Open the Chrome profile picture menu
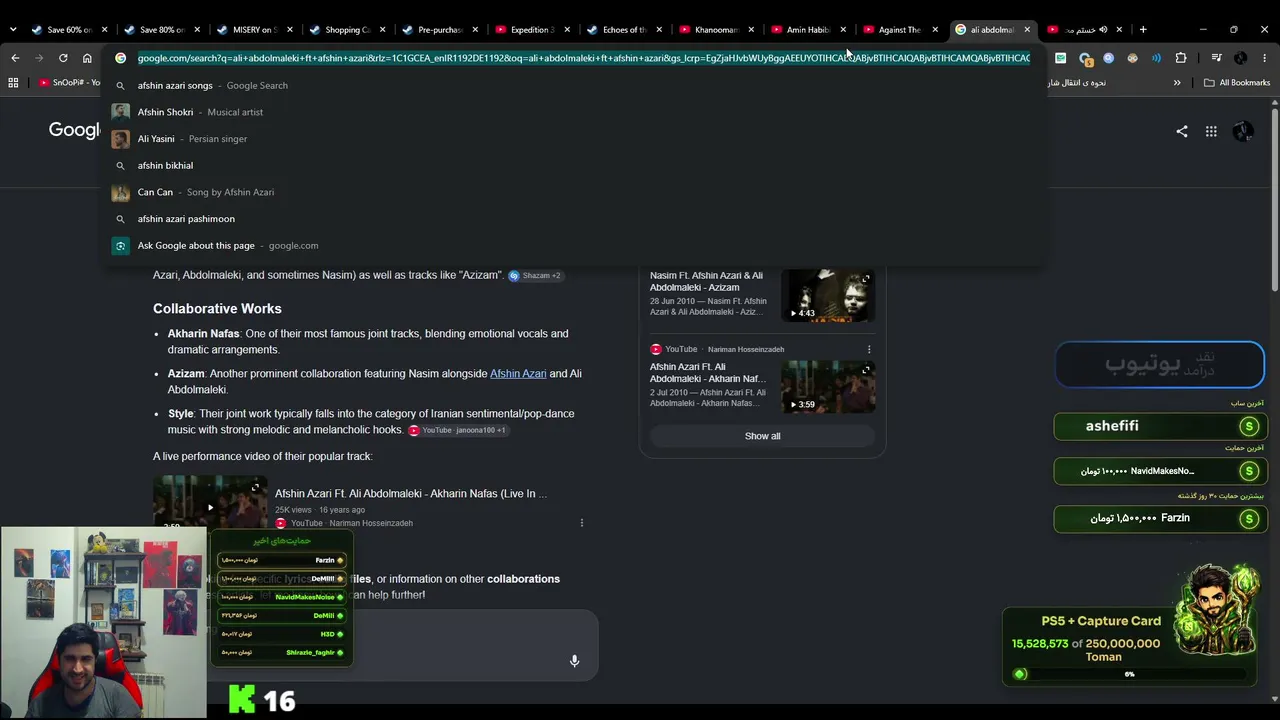This screenshot has width=1280, height=720. click(x=1241, y=58)
